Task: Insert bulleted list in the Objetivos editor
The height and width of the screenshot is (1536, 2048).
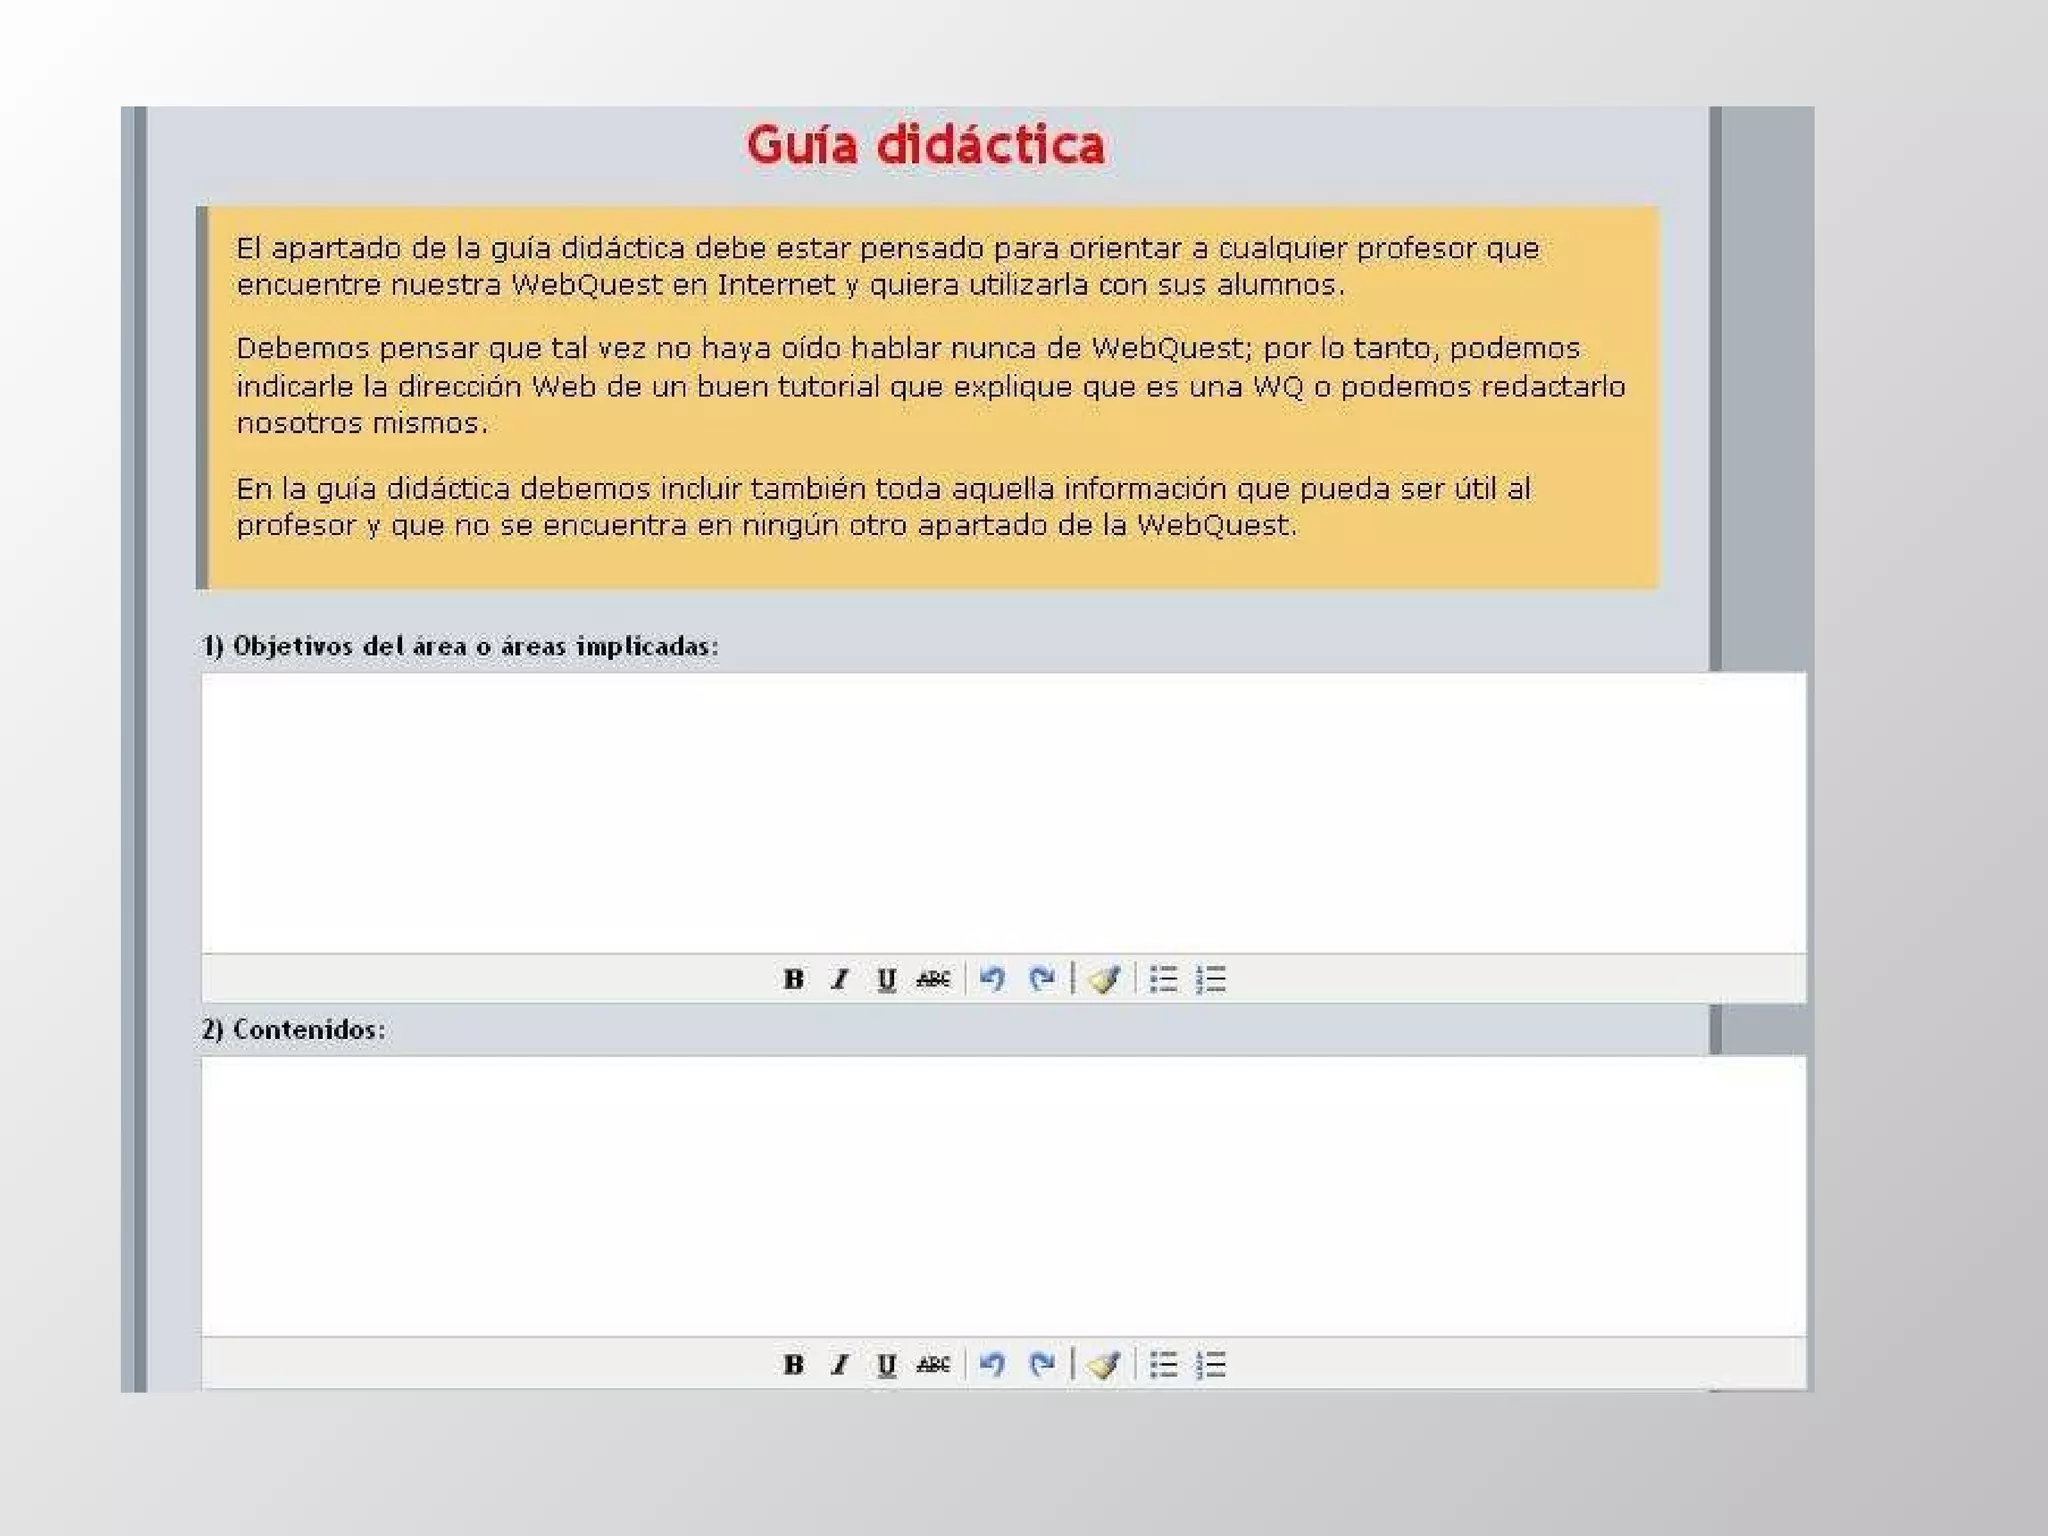Action: [x=1163, y=979]
